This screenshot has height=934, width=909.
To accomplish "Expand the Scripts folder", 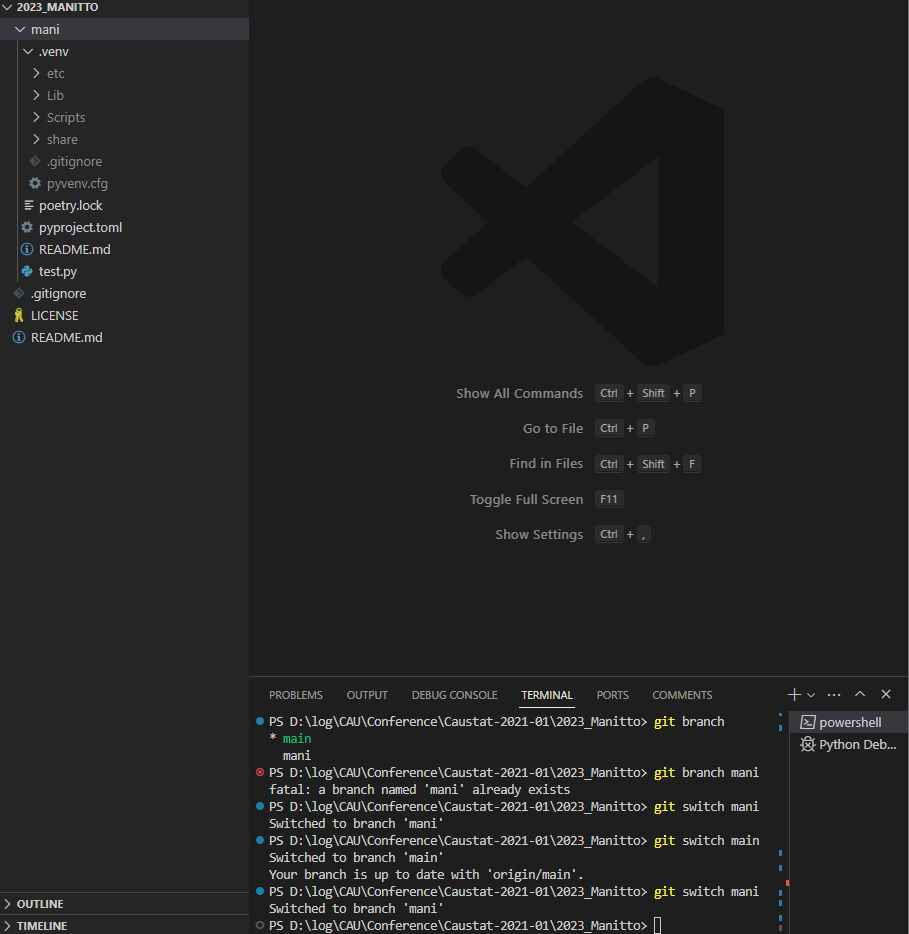I will pos(36,117).
